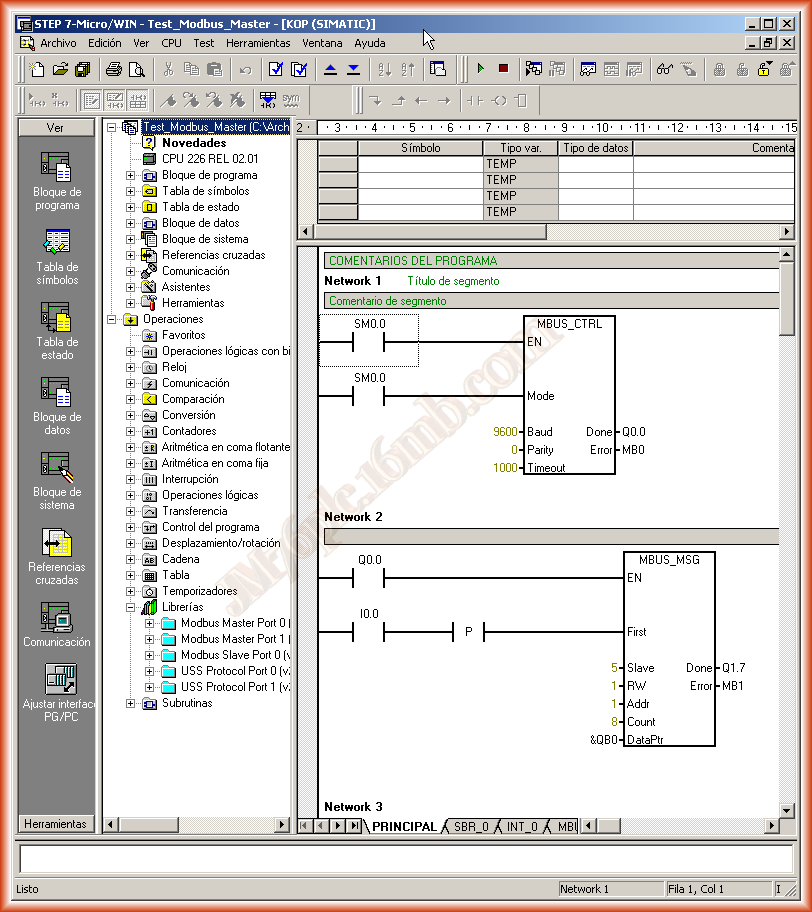The height and width of the screenshot is (912, 812).
Task: Switch to the SBR_0 tab
Action: [470, 827]
